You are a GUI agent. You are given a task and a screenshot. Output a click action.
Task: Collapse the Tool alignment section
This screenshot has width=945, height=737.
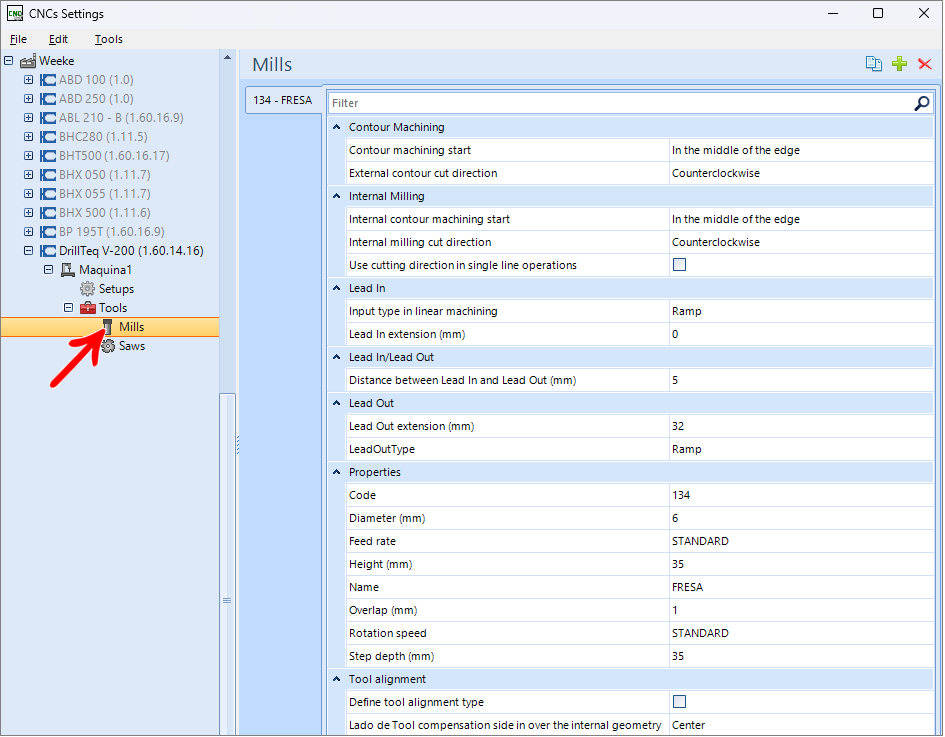(x=336, y=679)
